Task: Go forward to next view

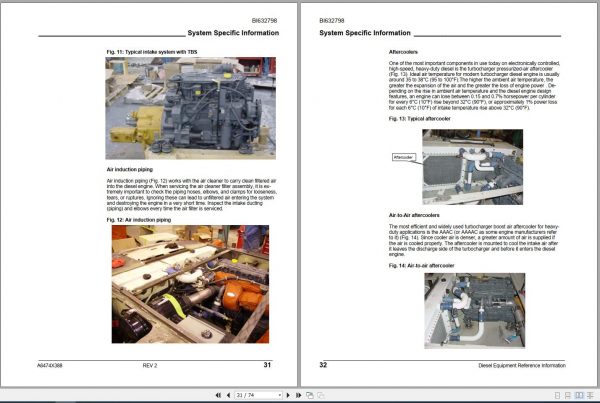Action: click(x=321, y=395)
